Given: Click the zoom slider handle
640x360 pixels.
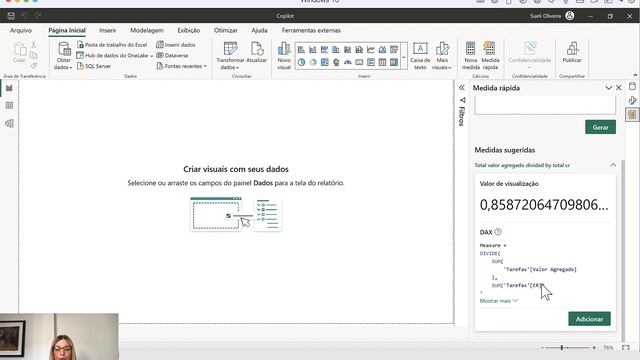Looking at the screenshot, I should tap(562, 348).
